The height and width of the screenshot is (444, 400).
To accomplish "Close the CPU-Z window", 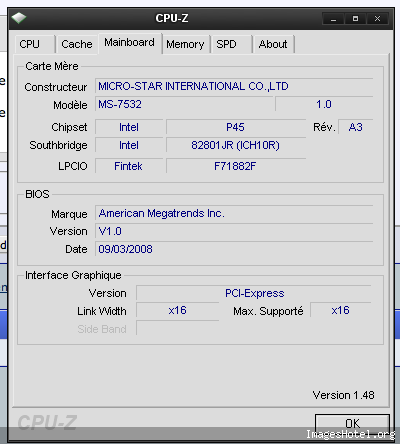I will coord(377,19).
